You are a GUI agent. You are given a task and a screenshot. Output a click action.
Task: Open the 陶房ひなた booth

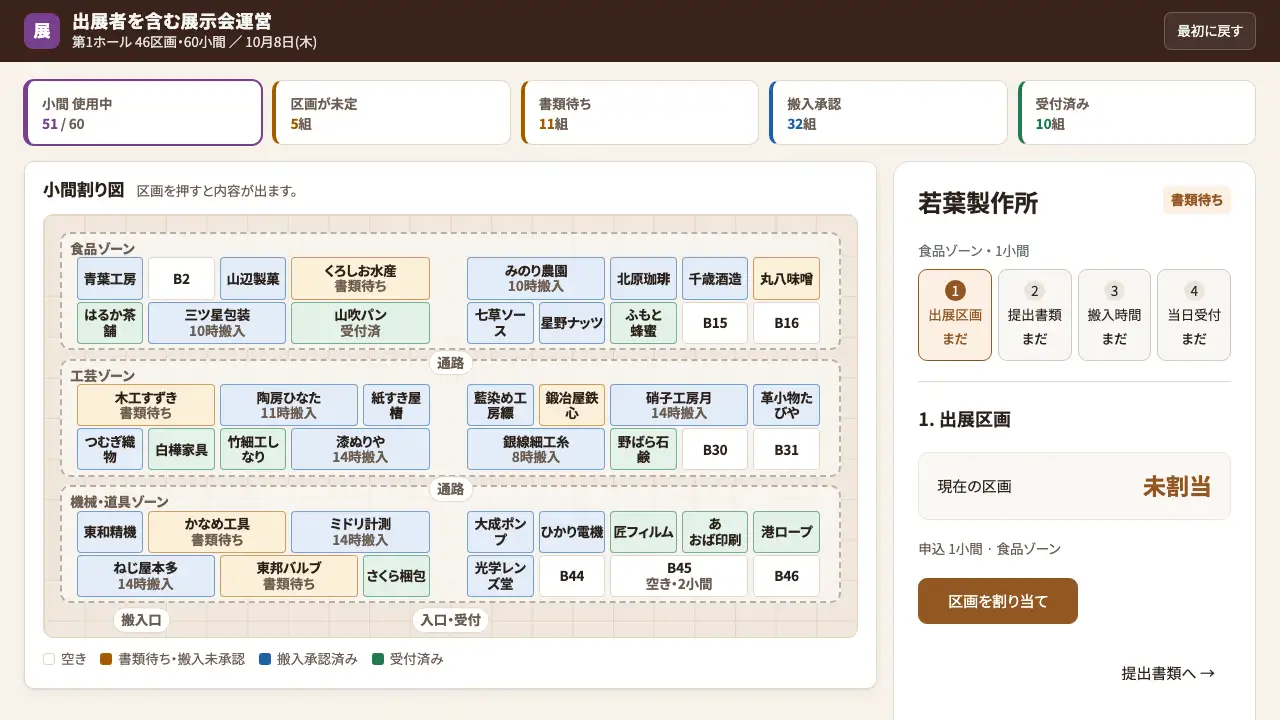[289, 405]
